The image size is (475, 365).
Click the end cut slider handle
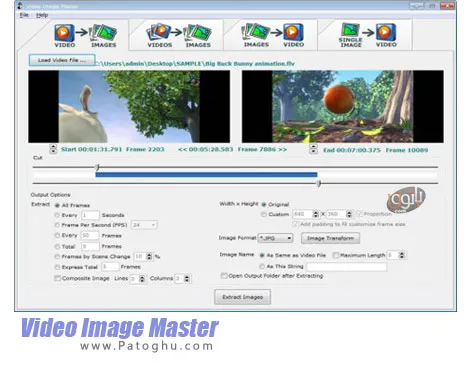tap(319, 183)
